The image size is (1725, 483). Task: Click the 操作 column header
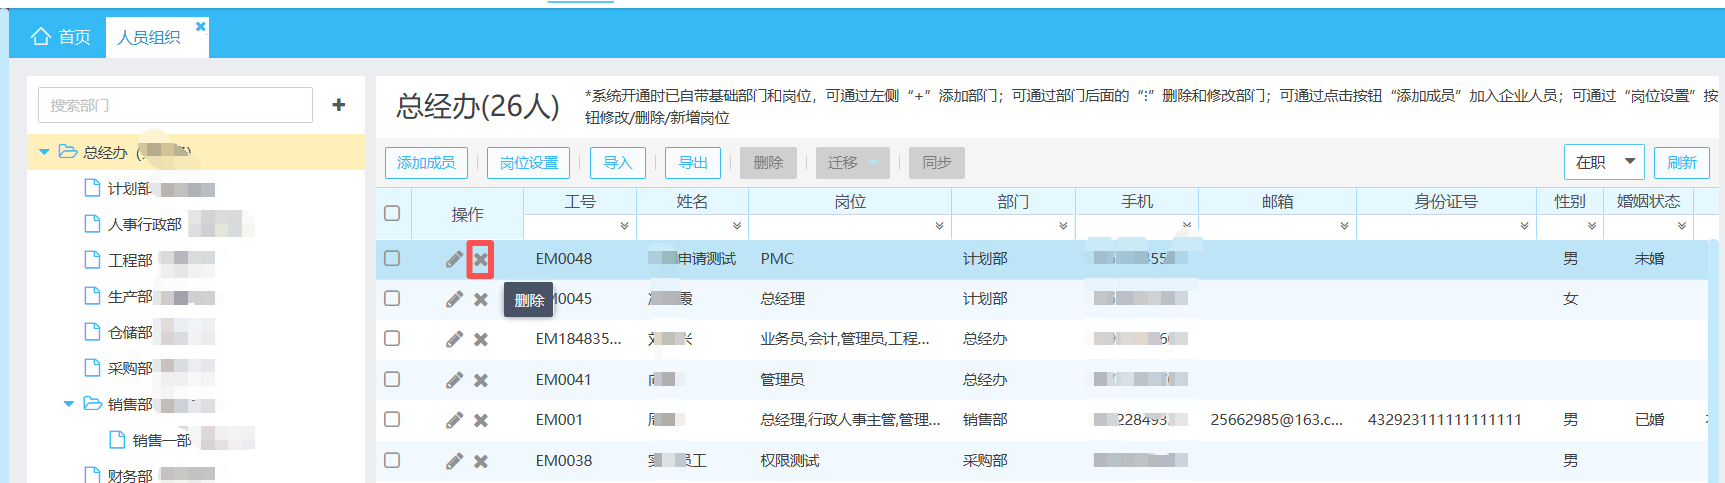467,214
